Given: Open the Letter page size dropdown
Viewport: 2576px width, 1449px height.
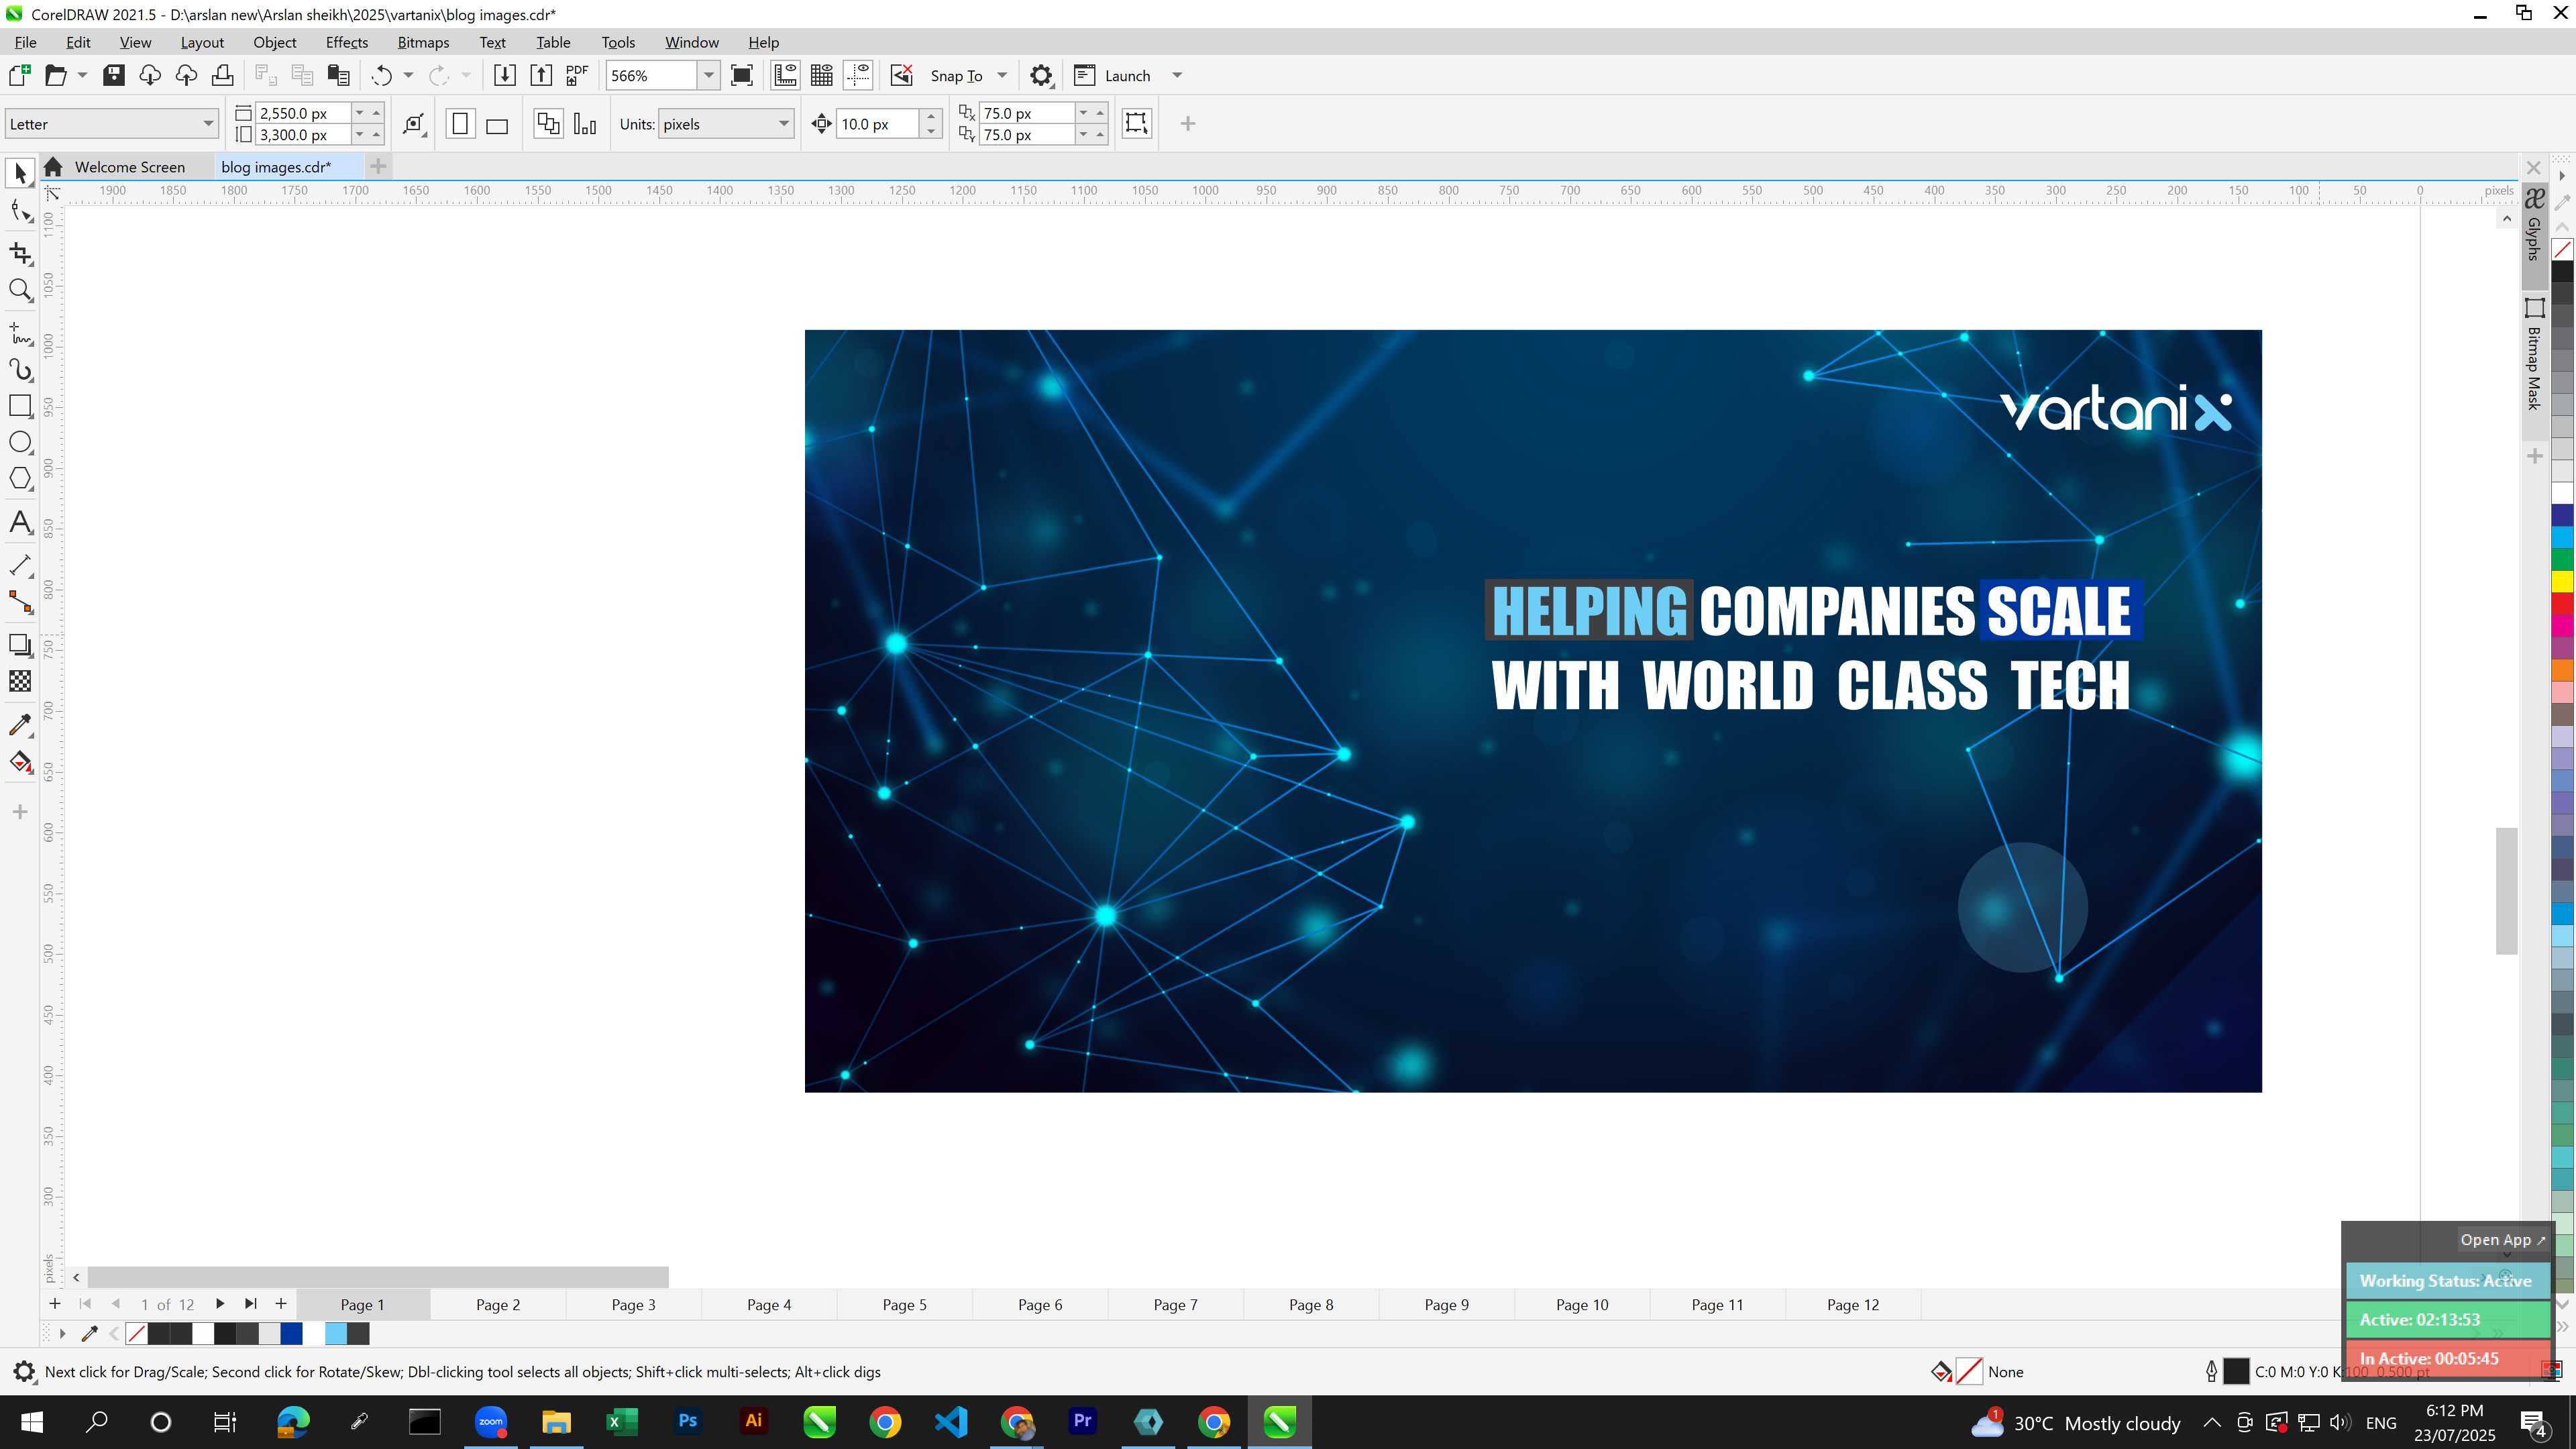Looking at the screenshot, I should pos(111,124).
